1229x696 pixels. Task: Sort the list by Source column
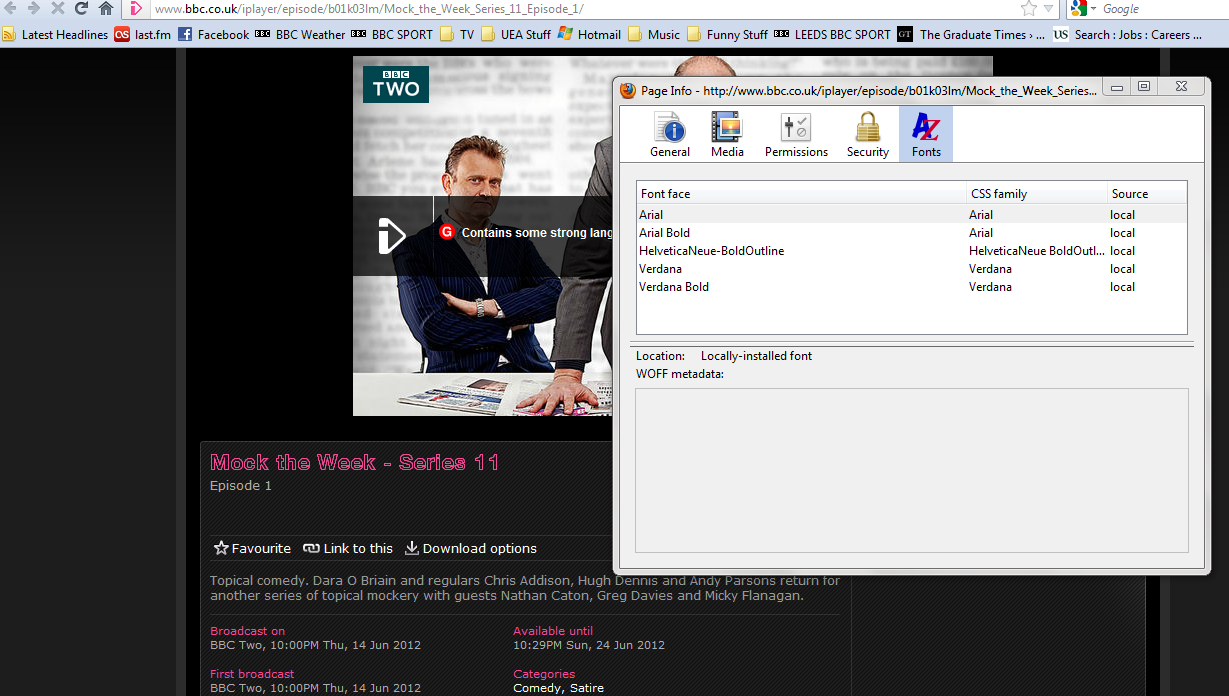[x=1147, y=194]
